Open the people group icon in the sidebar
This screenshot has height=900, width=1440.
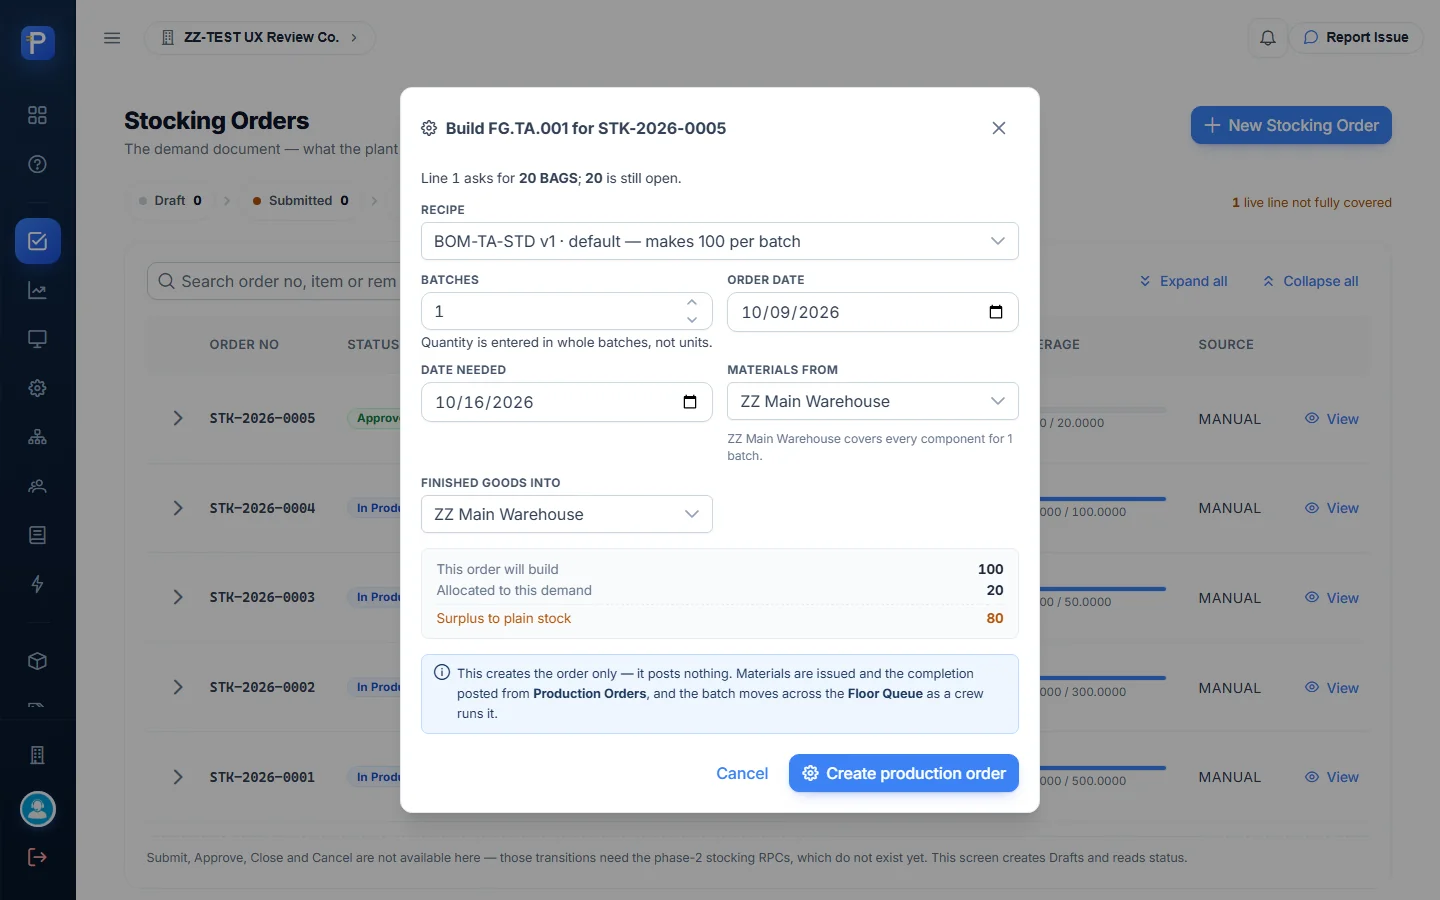click(38, 486)
